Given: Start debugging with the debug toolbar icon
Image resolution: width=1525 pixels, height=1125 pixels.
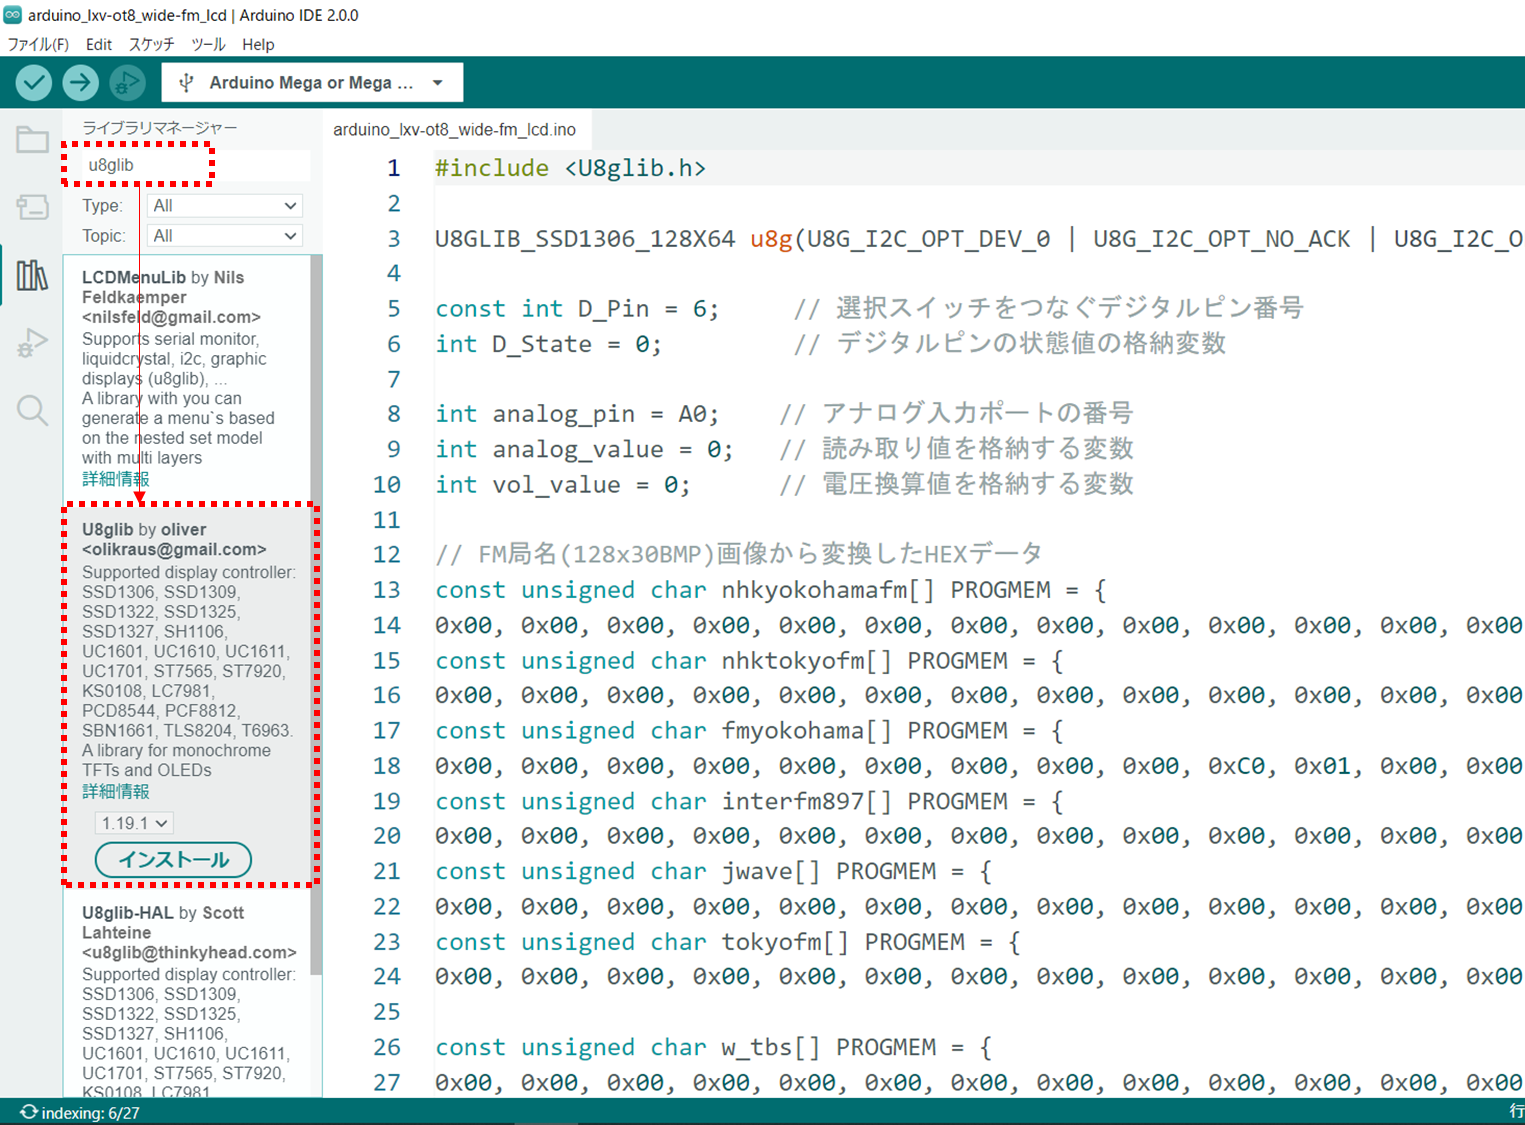Looking at the screenshot, I should (127, 82).
